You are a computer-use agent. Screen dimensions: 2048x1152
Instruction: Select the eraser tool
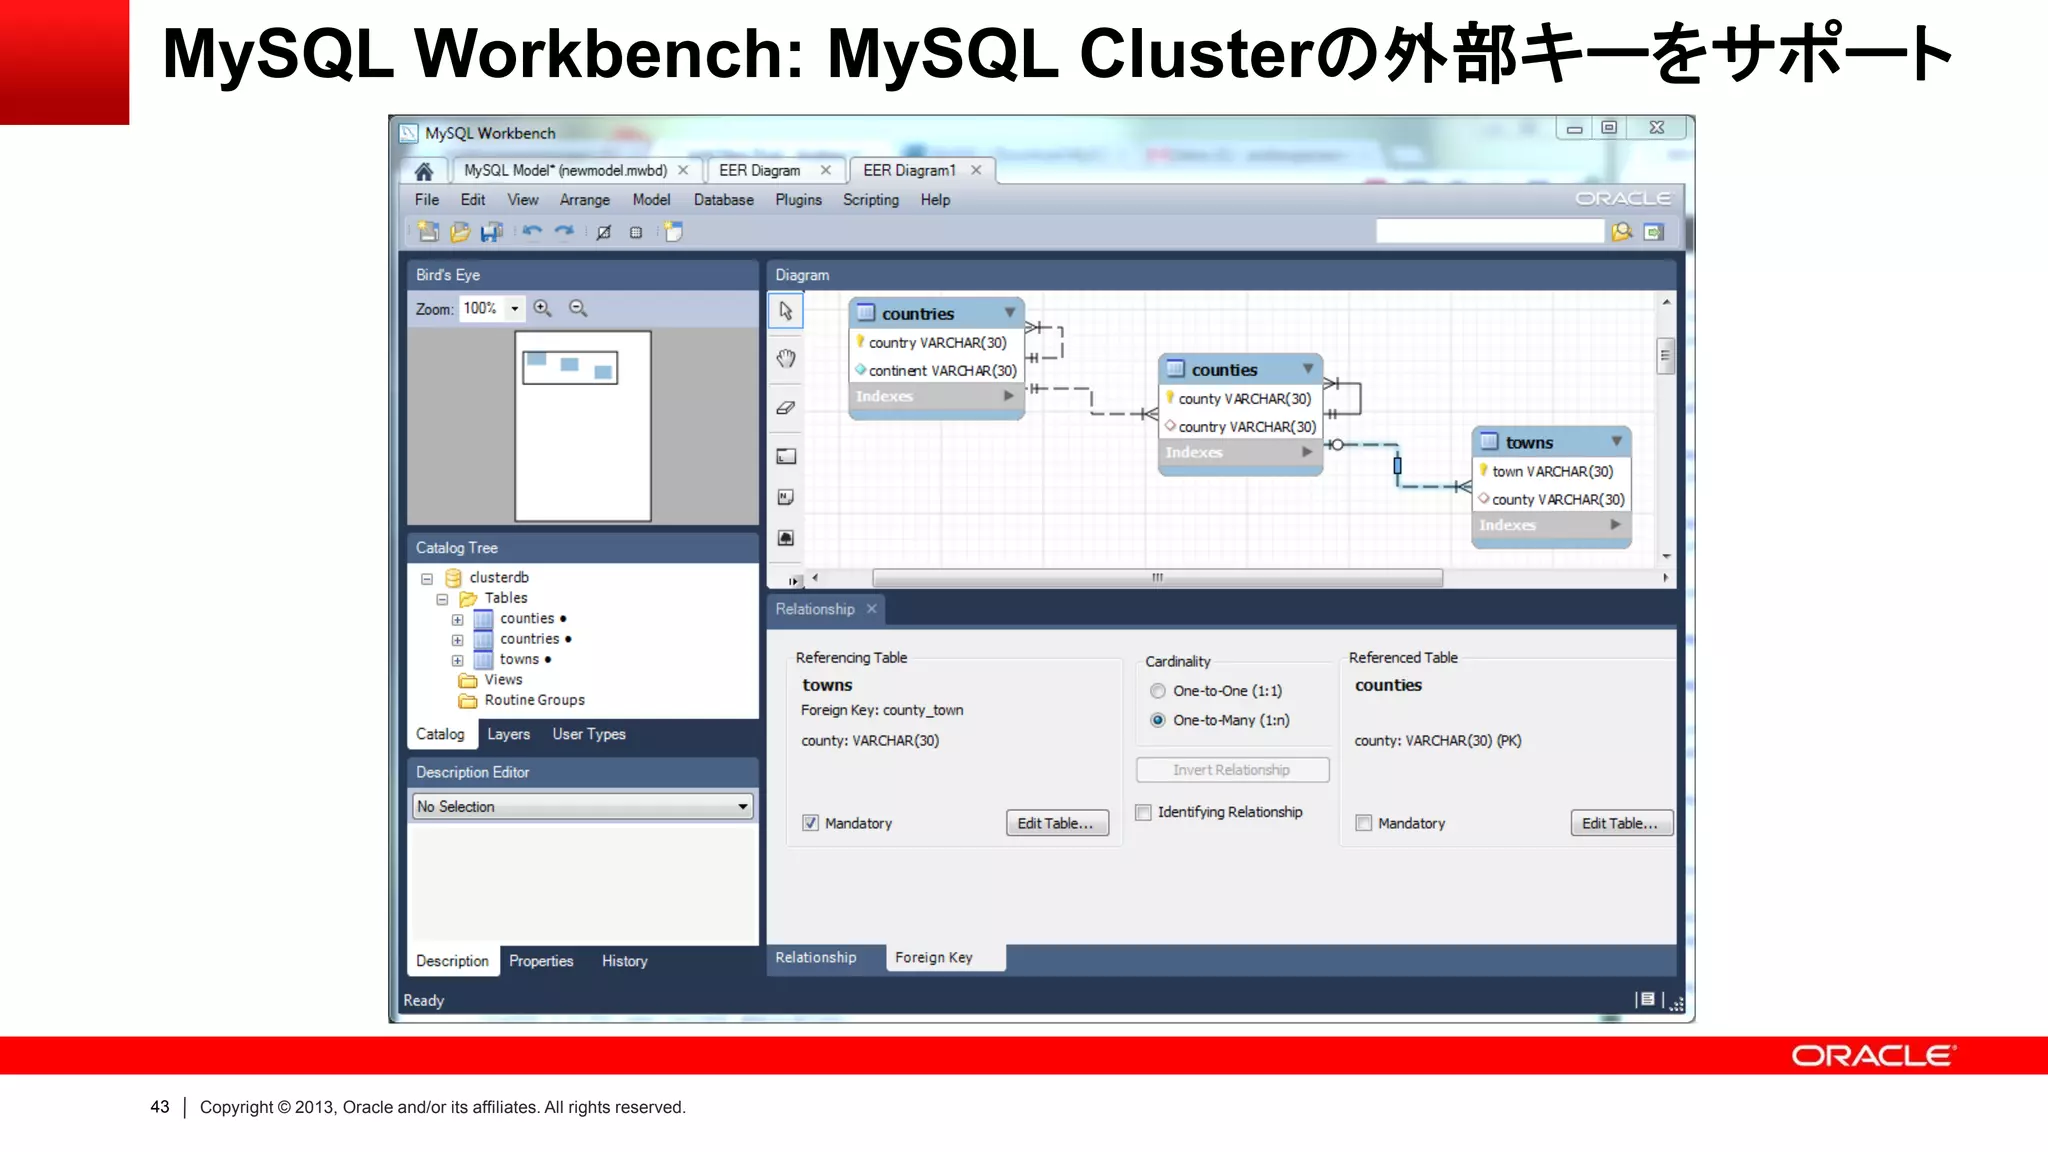(786, 407)
